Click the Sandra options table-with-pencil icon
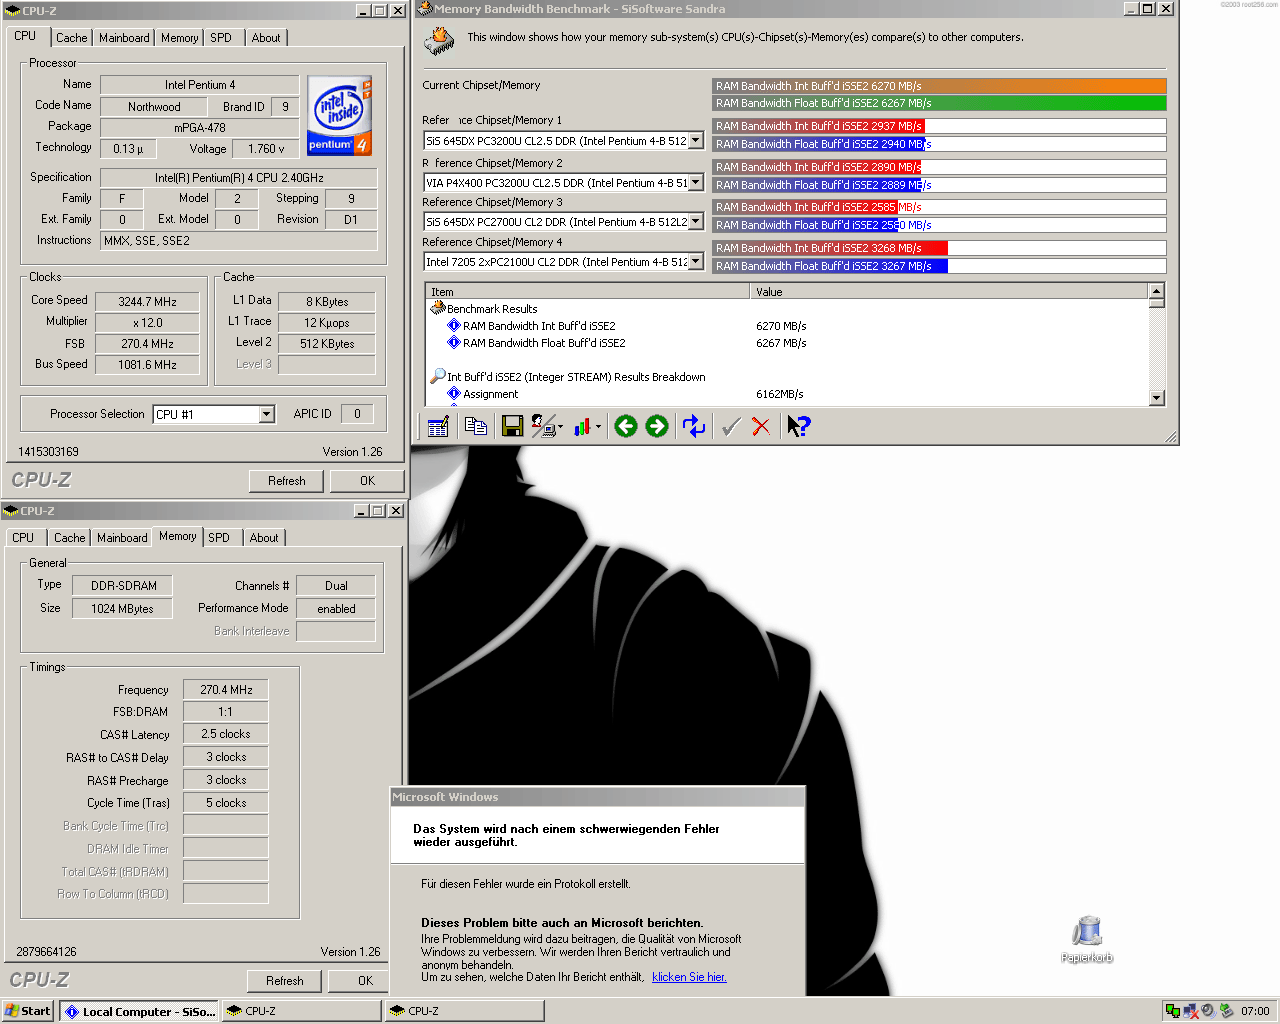This screenshot has width=1280, height=1024. coord(438,427)
